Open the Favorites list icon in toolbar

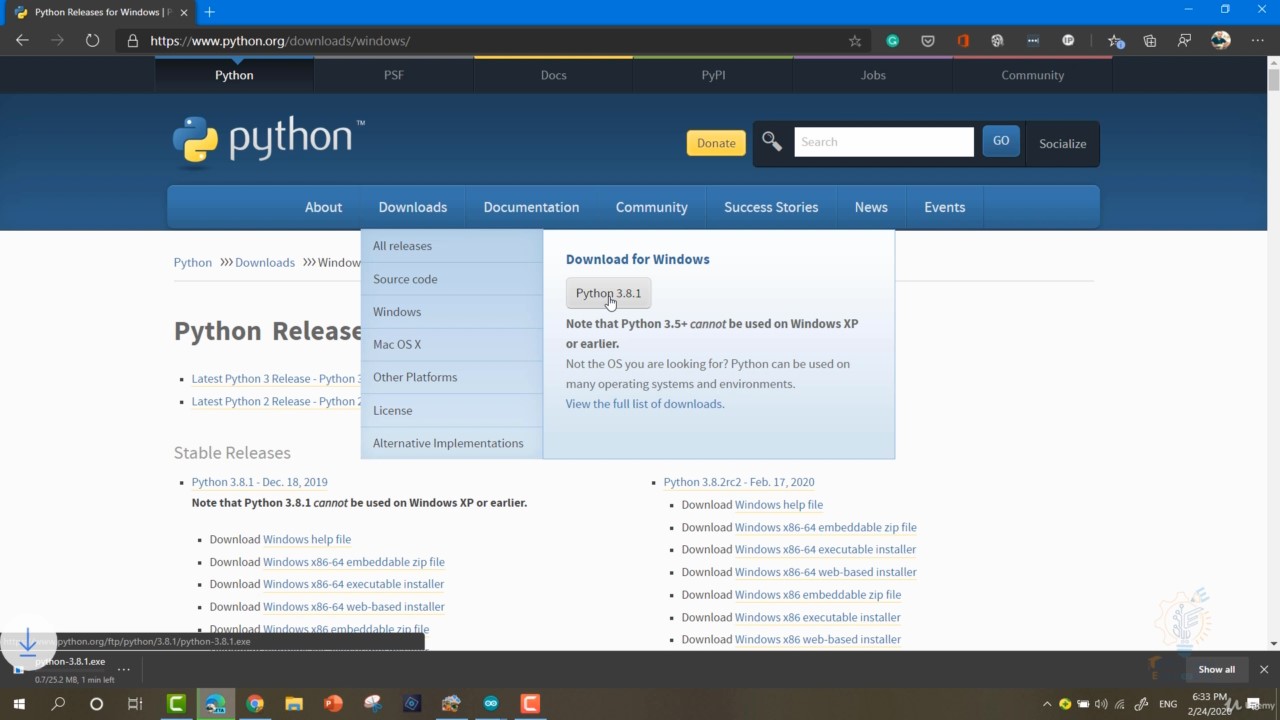pos(1115,41)
